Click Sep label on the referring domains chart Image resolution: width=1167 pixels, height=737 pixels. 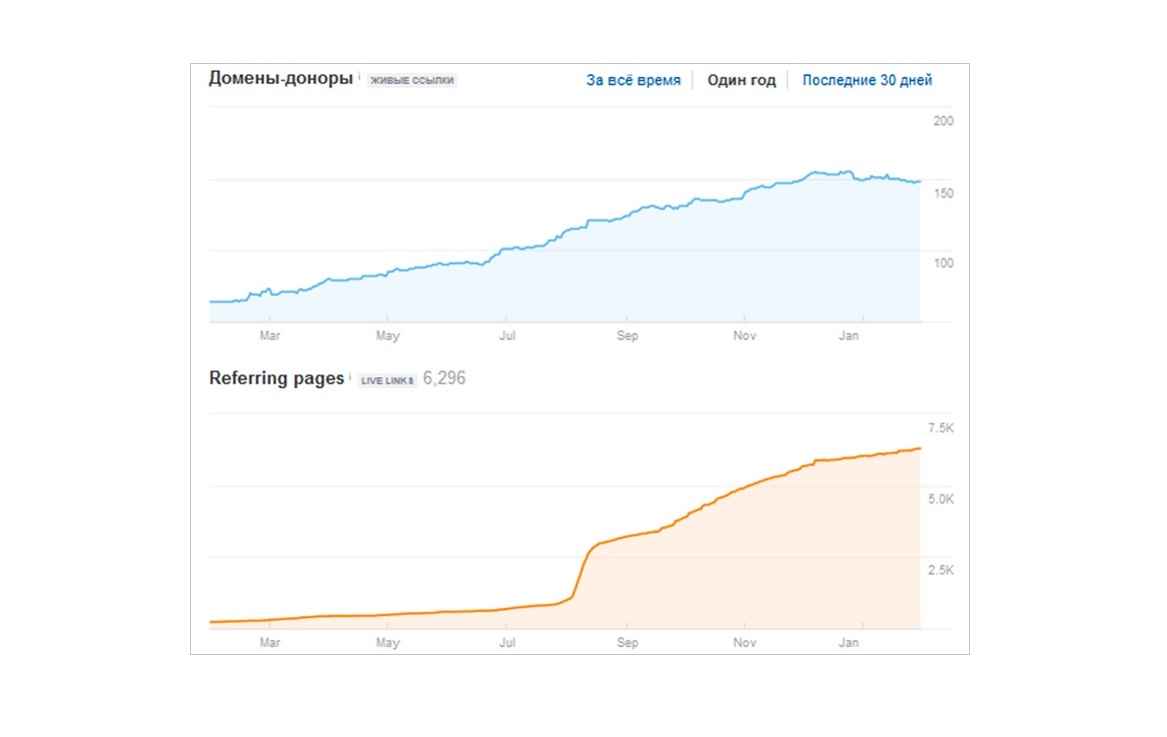pyautogui.click(x=627, y=336)
